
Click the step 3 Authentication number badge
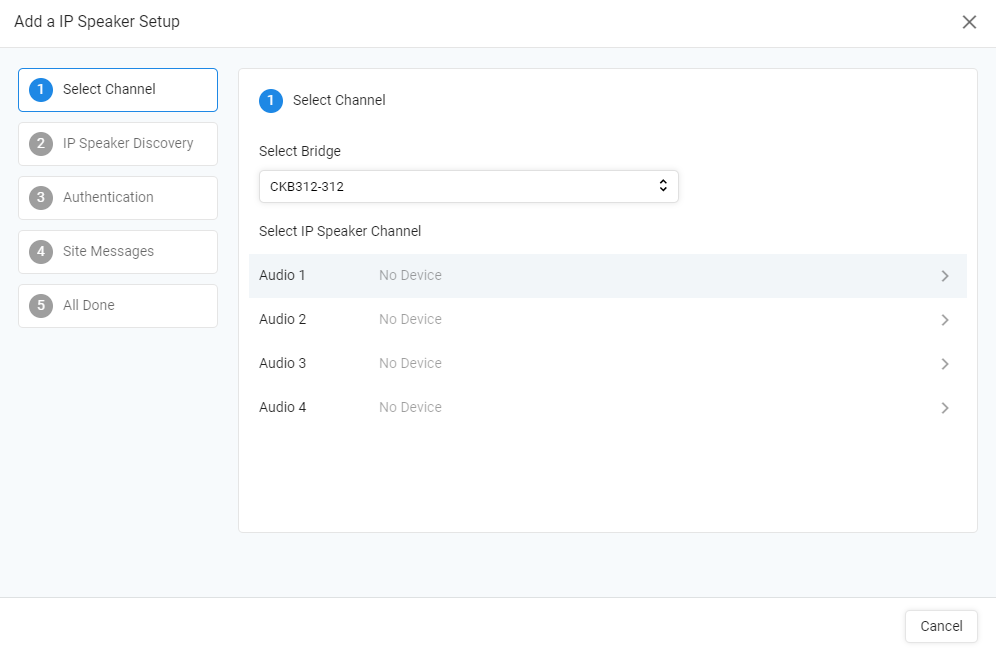tap(41, 198)
